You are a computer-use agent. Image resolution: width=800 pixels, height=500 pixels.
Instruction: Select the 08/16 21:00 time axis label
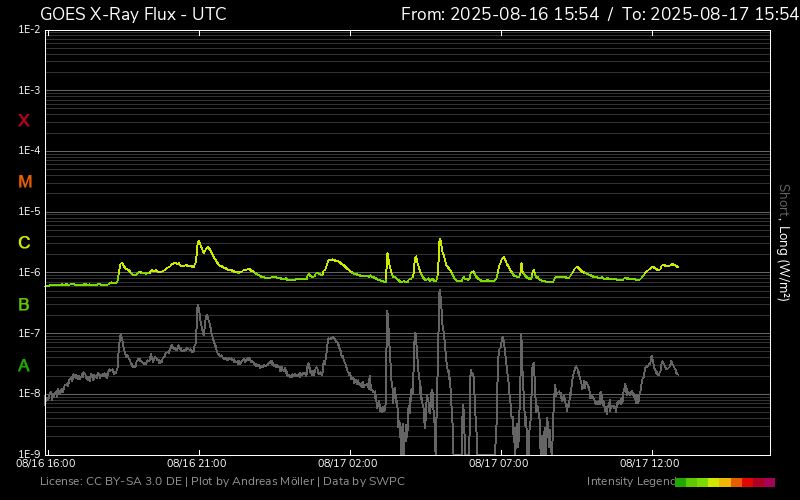tap(196, 464)
